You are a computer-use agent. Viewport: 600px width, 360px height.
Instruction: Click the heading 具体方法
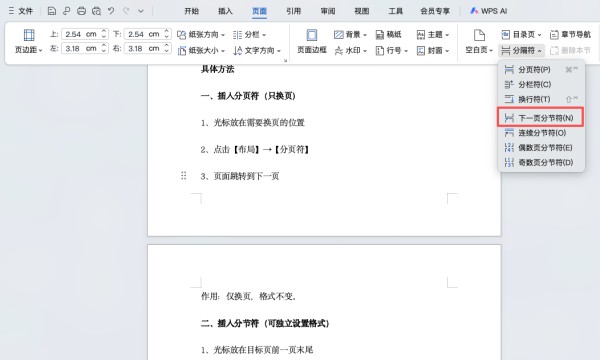coord(217,69)
